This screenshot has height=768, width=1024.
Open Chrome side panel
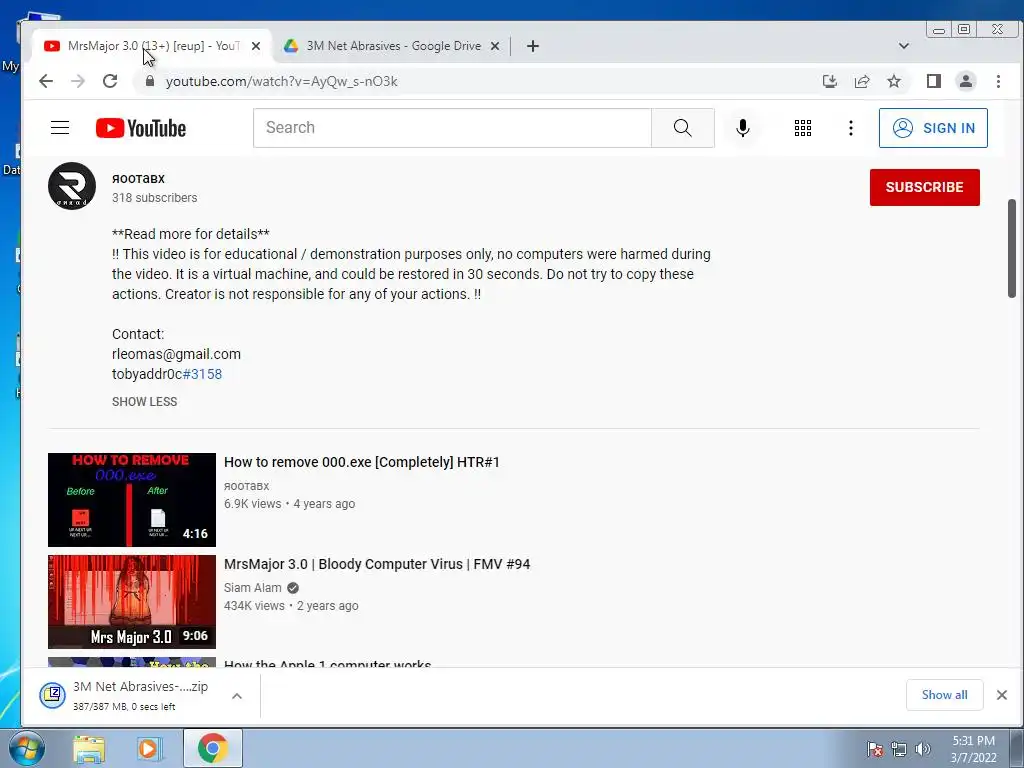[934, 81]
